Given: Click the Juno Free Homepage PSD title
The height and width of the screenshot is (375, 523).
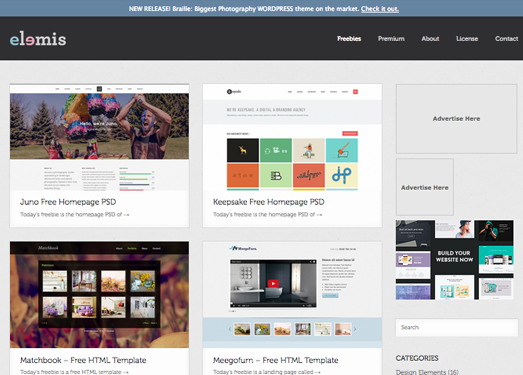Looking at the screenshot, I should coord(68,202).
